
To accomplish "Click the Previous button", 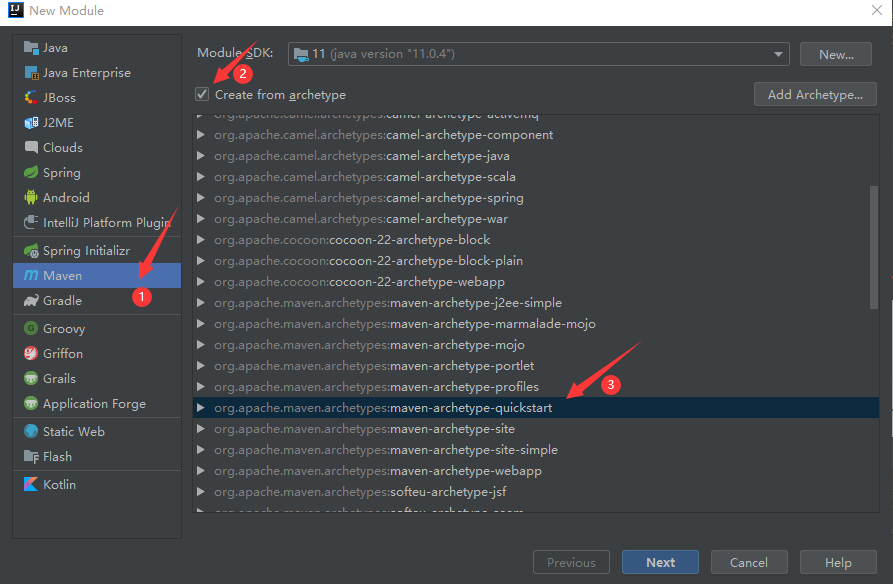I will point(571,562).
